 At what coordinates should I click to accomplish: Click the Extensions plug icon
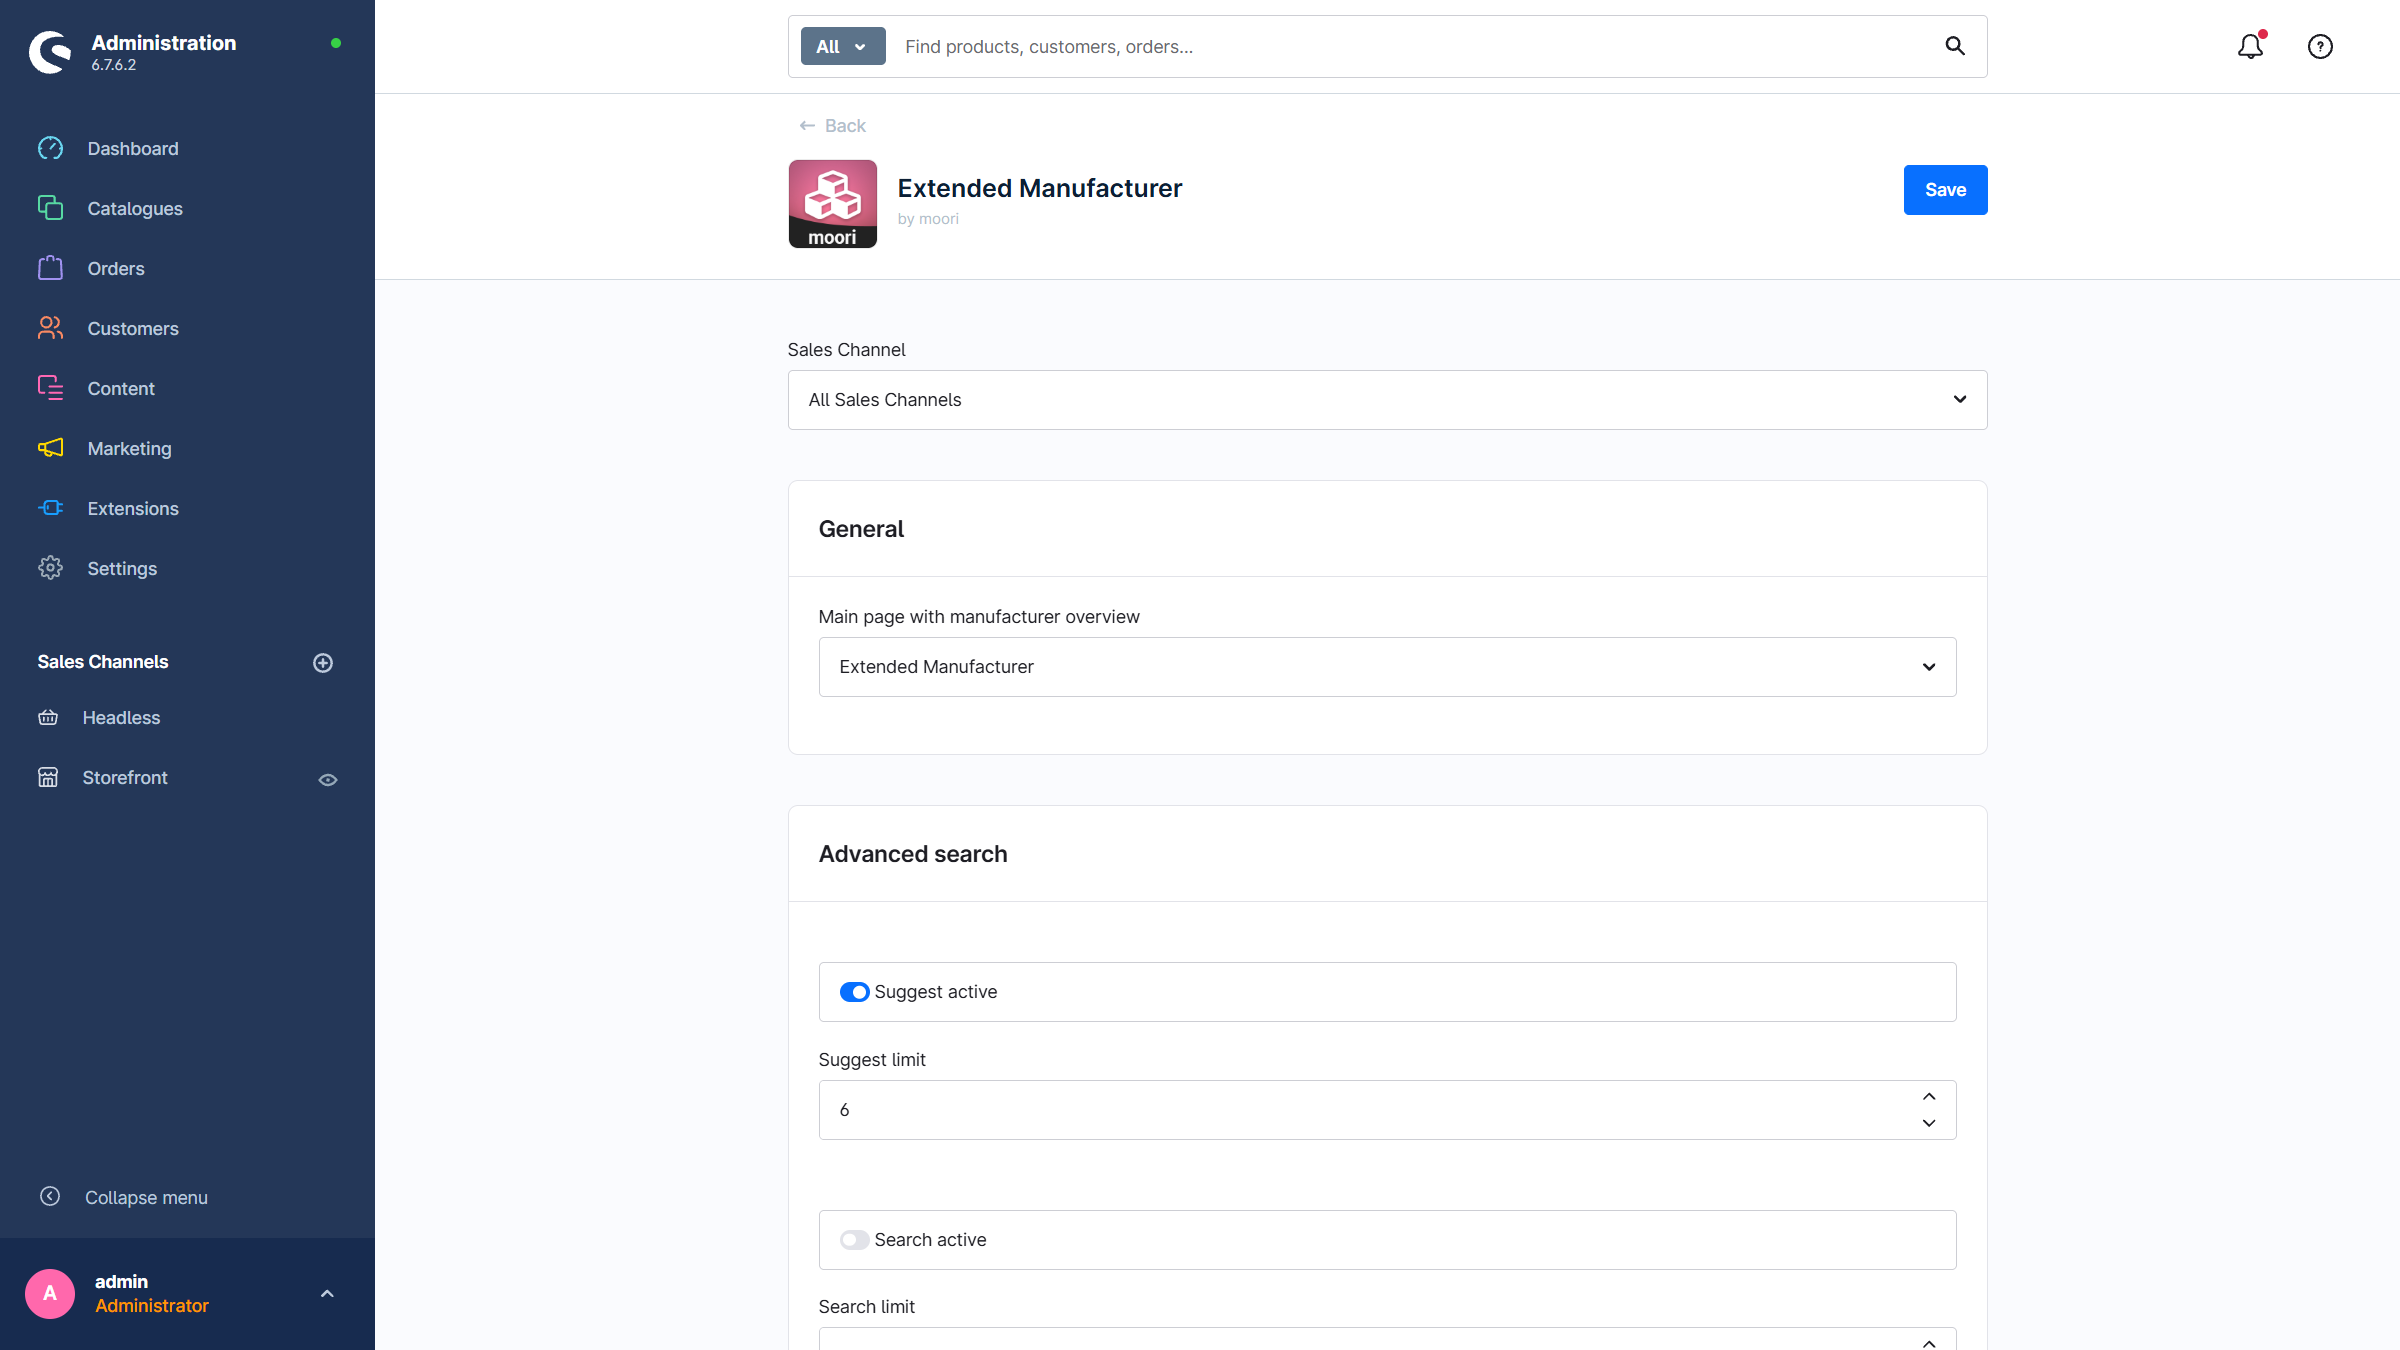point(50,508)
